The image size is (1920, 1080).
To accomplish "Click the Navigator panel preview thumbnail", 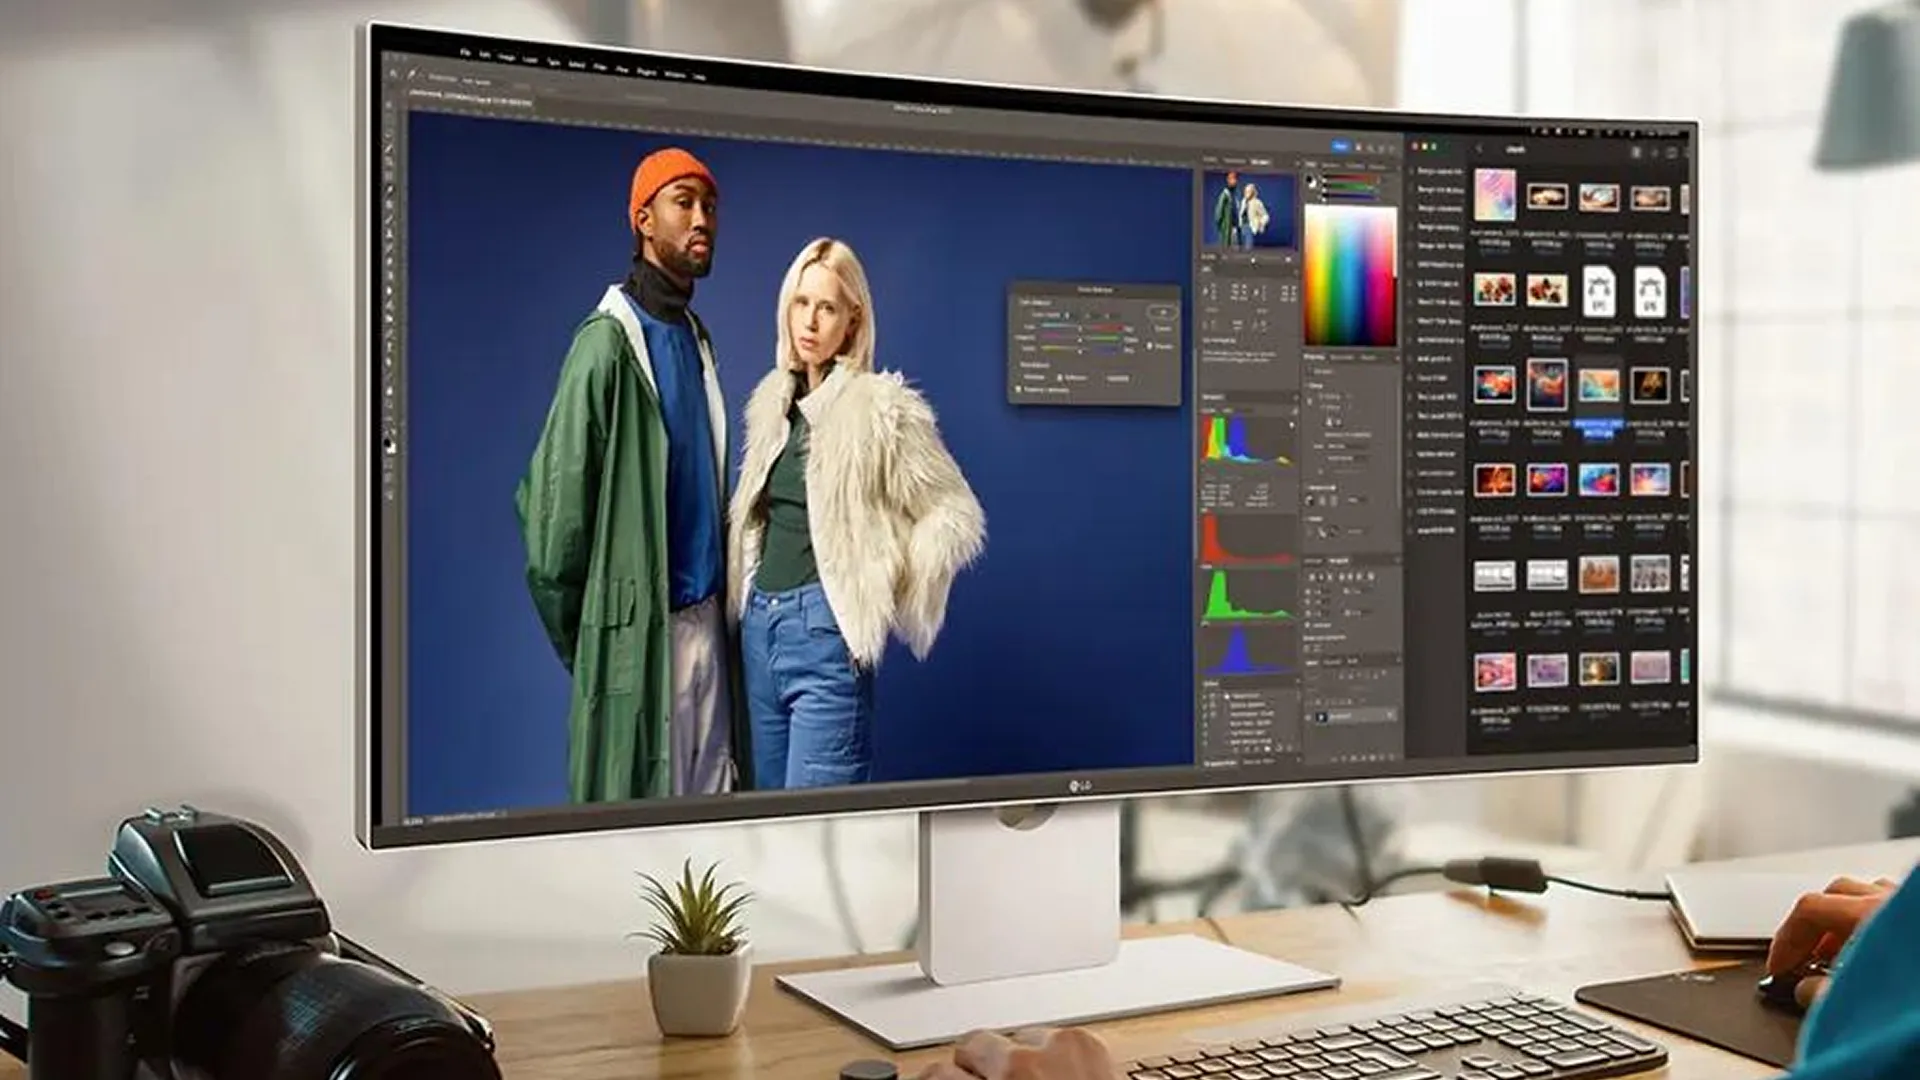I will (x=1249, y=210).
